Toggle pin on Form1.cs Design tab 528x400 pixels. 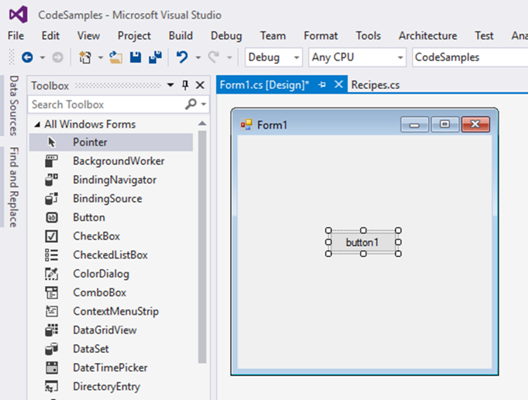322,85
